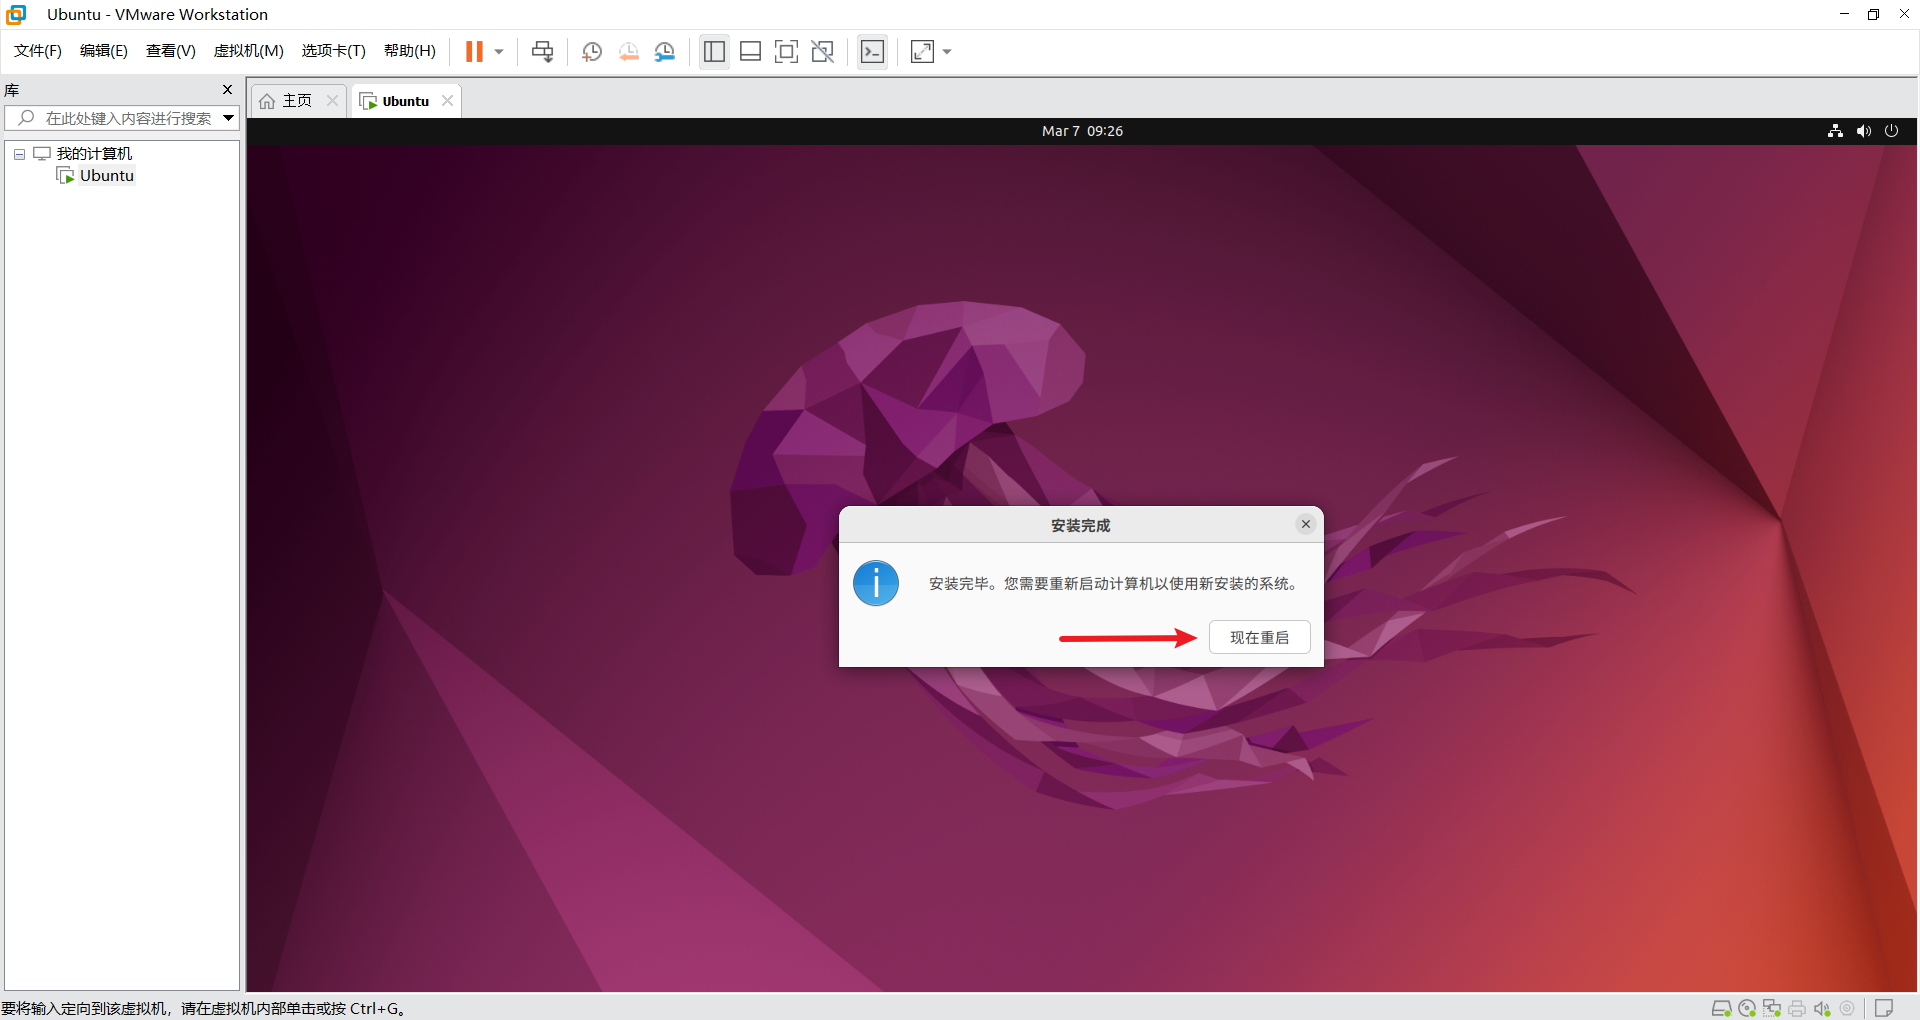Pause the VM with the orange pause icon

(474, 52)
